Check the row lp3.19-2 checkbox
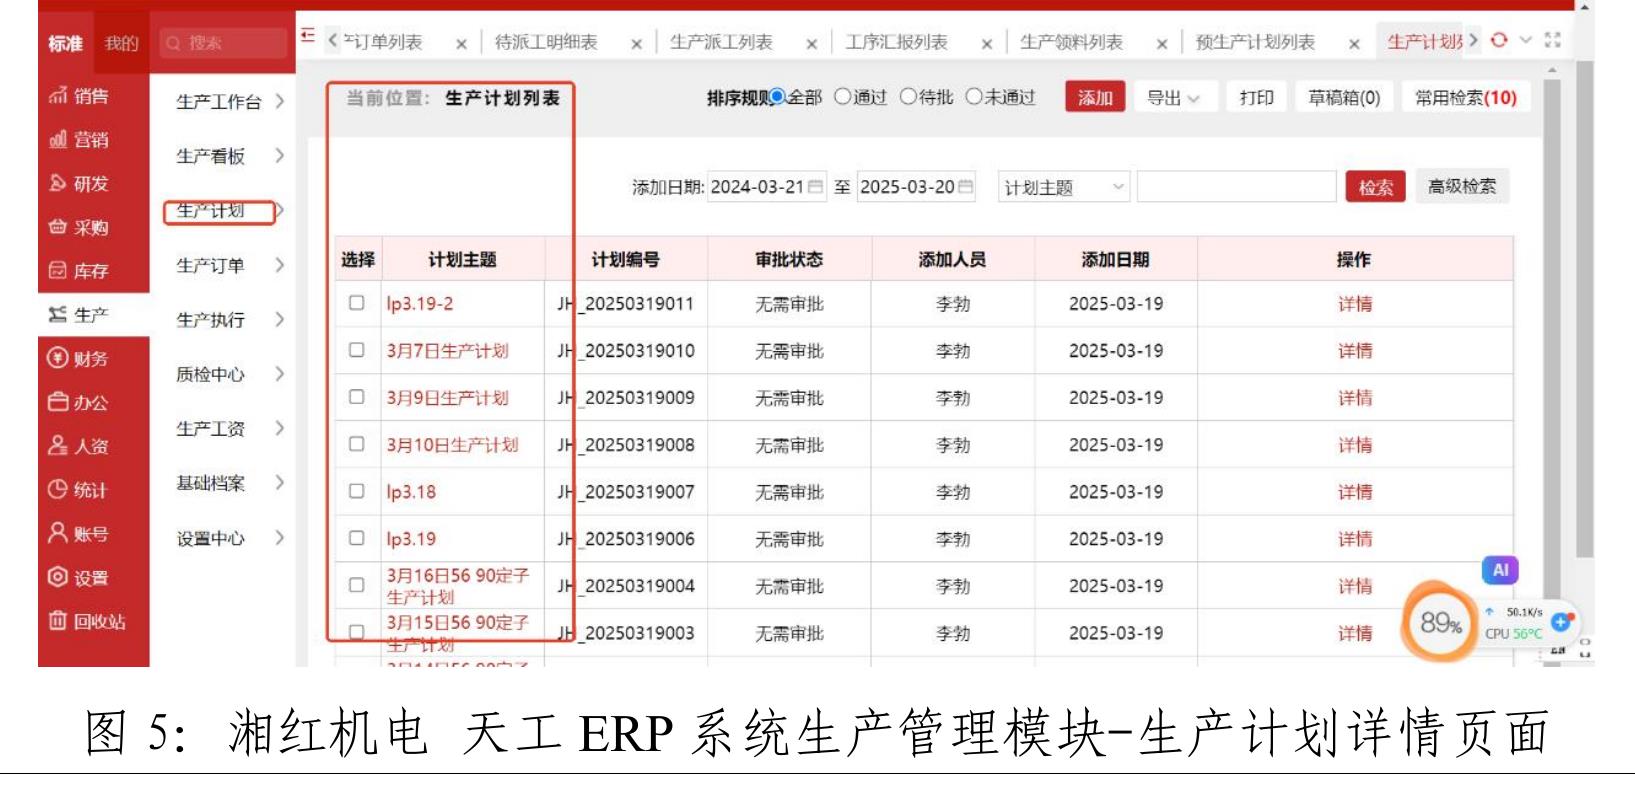Image resolution: width=1635 pixels, height=790 pixels. (x=357, y=303)
